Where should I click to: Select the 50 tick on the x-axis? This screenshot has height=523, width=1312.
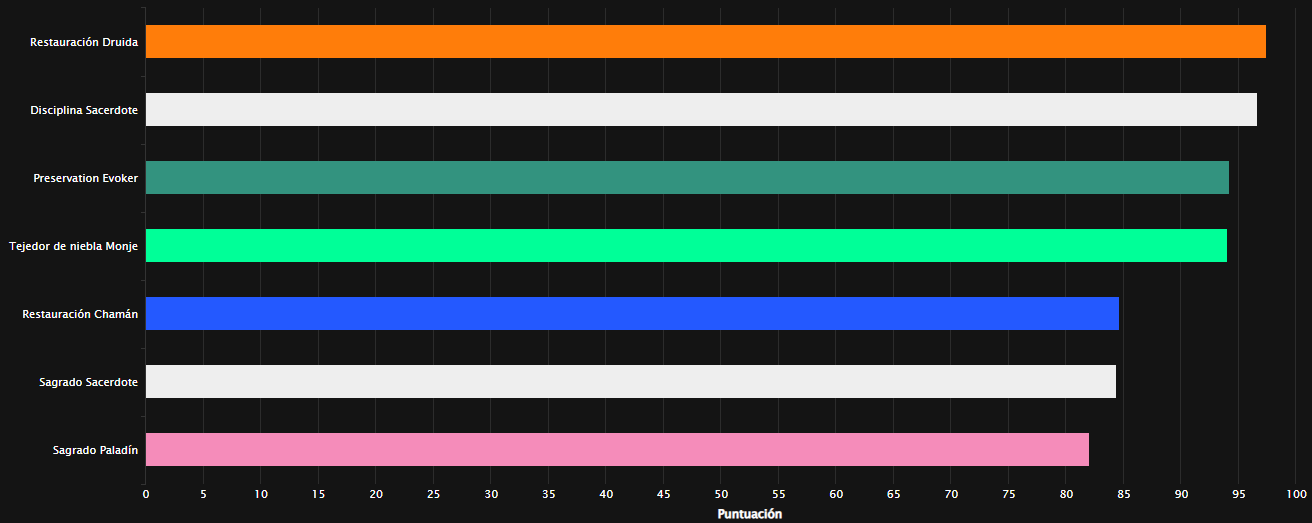tap(721, 494)
